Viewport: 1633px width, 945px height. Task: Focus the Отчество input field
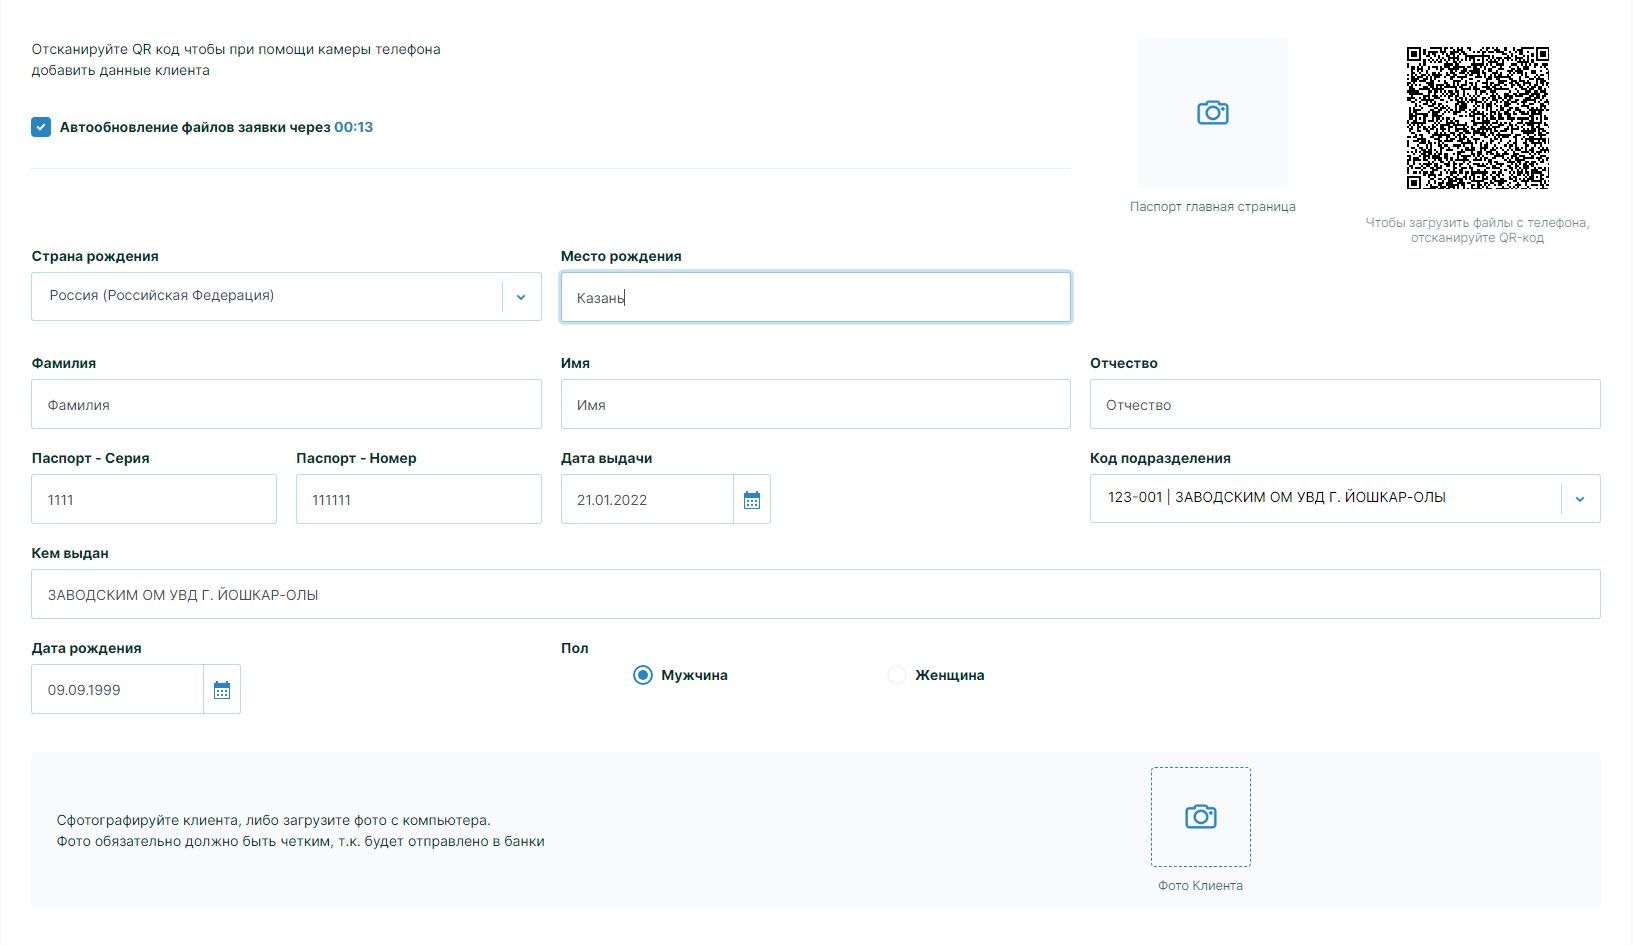(x=1344, y=405)
